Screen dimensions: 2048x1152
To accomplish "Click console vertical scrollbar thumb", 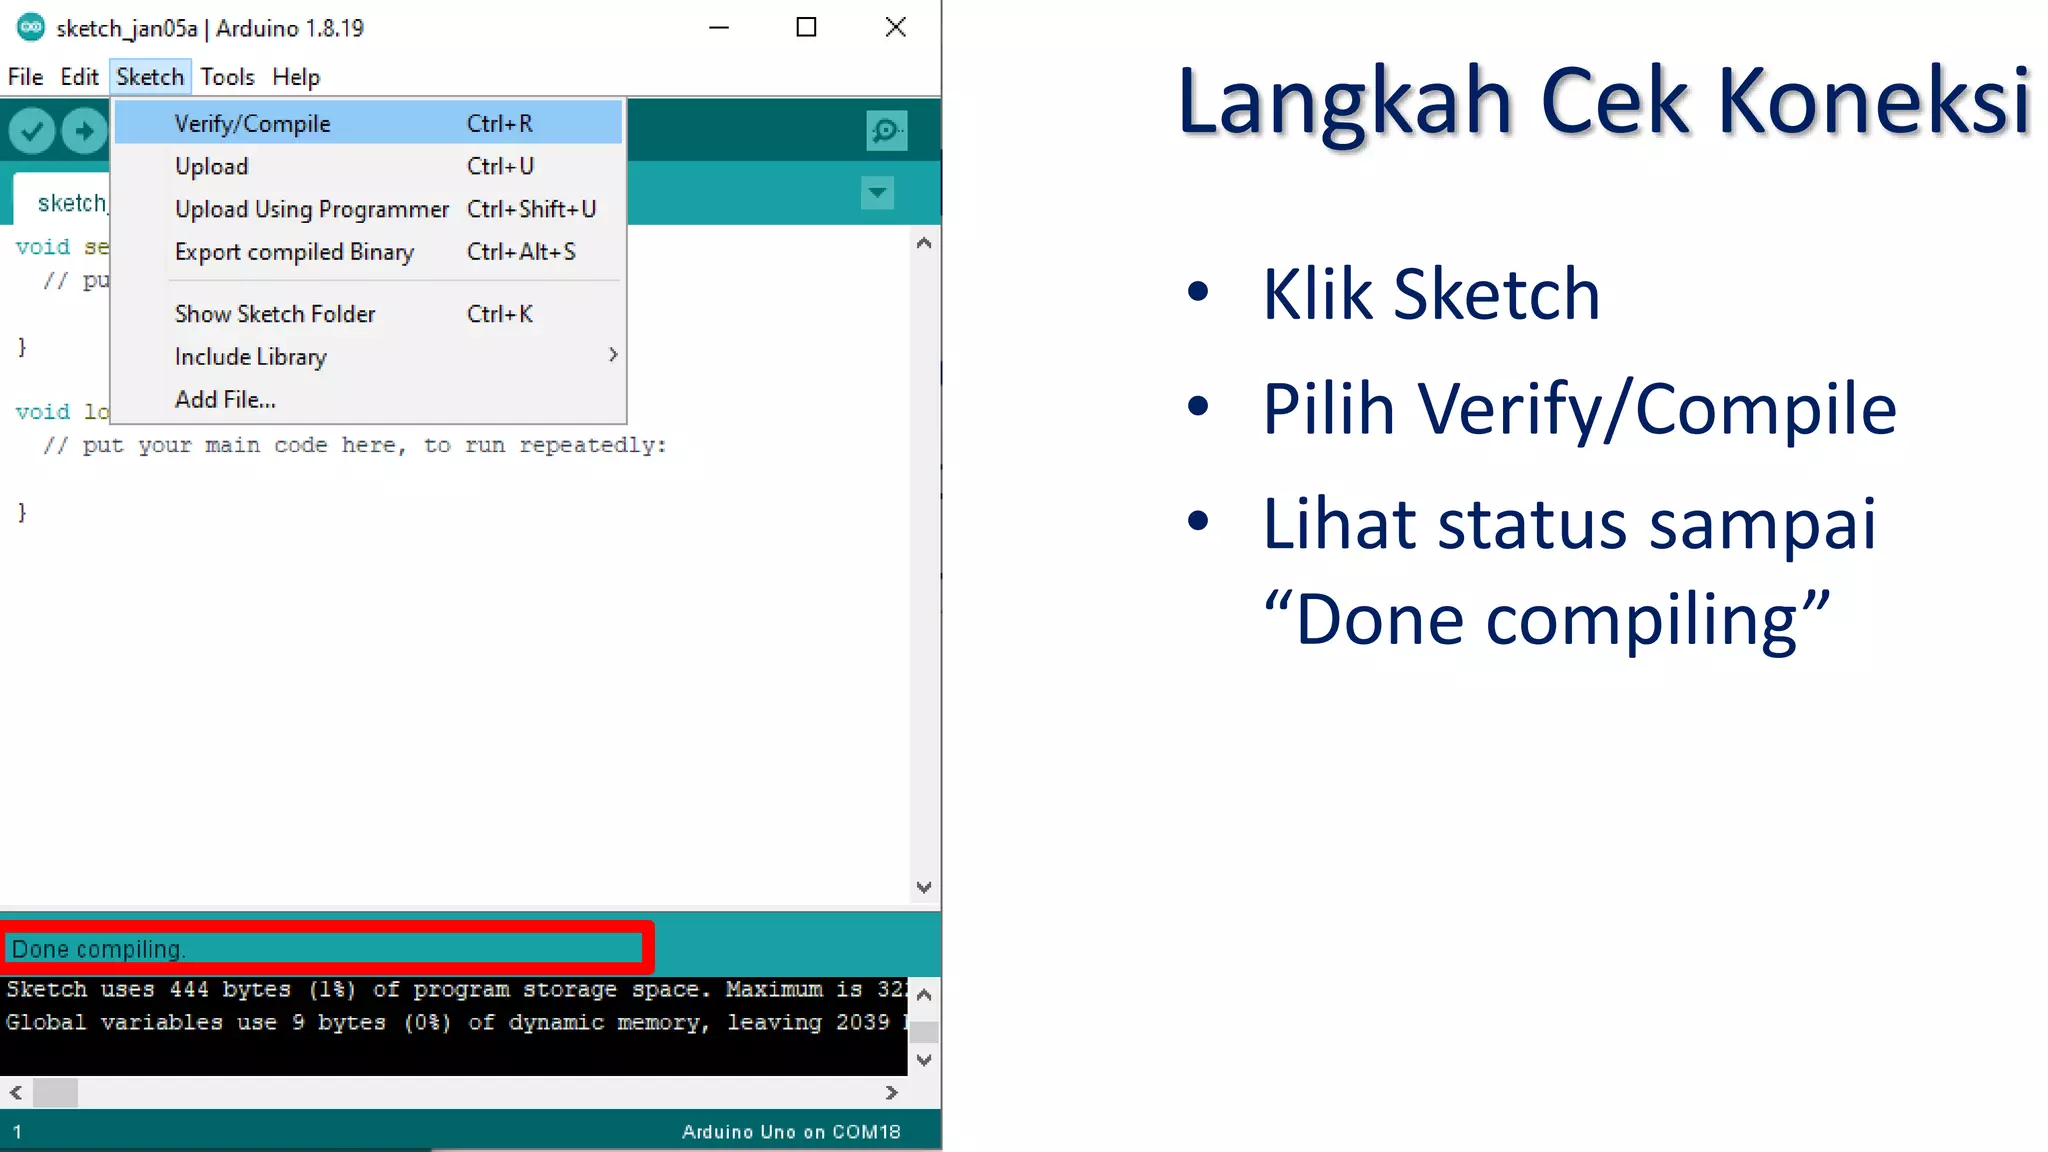I will coord(924,1031).
